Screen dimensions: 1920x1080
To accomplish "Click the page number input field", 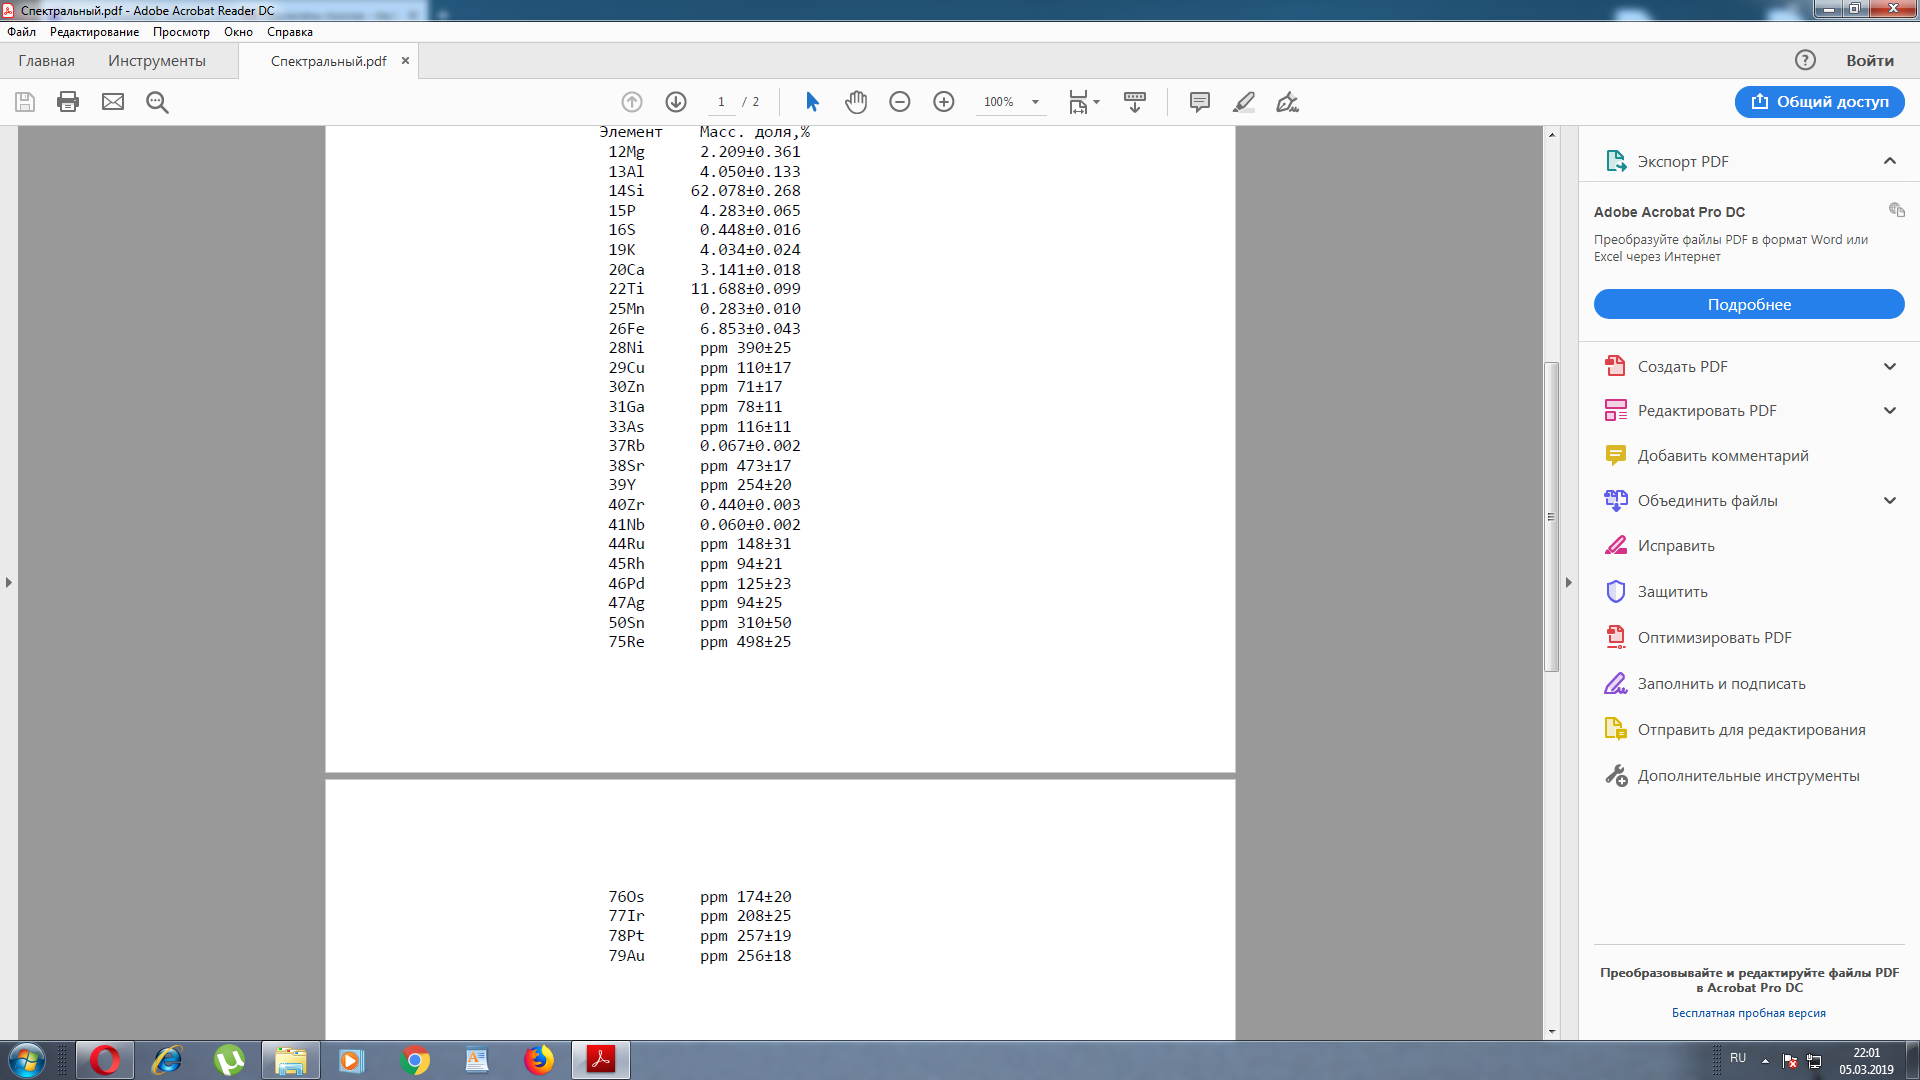I will (x=721, y=102).
